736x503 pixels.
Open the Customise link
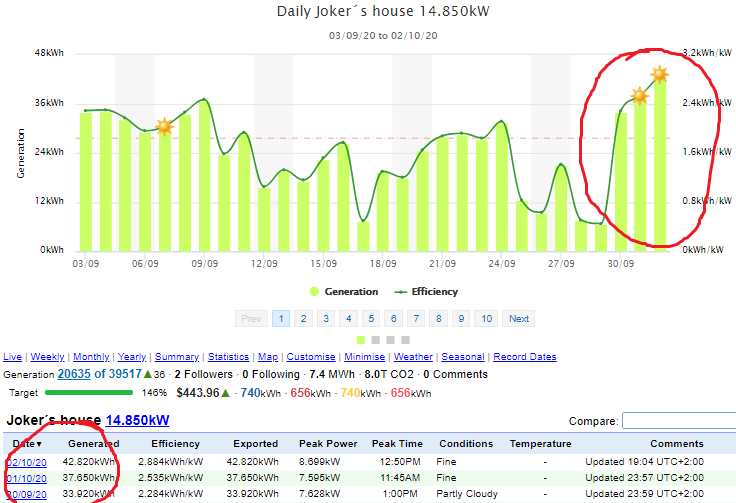point(311,357)
